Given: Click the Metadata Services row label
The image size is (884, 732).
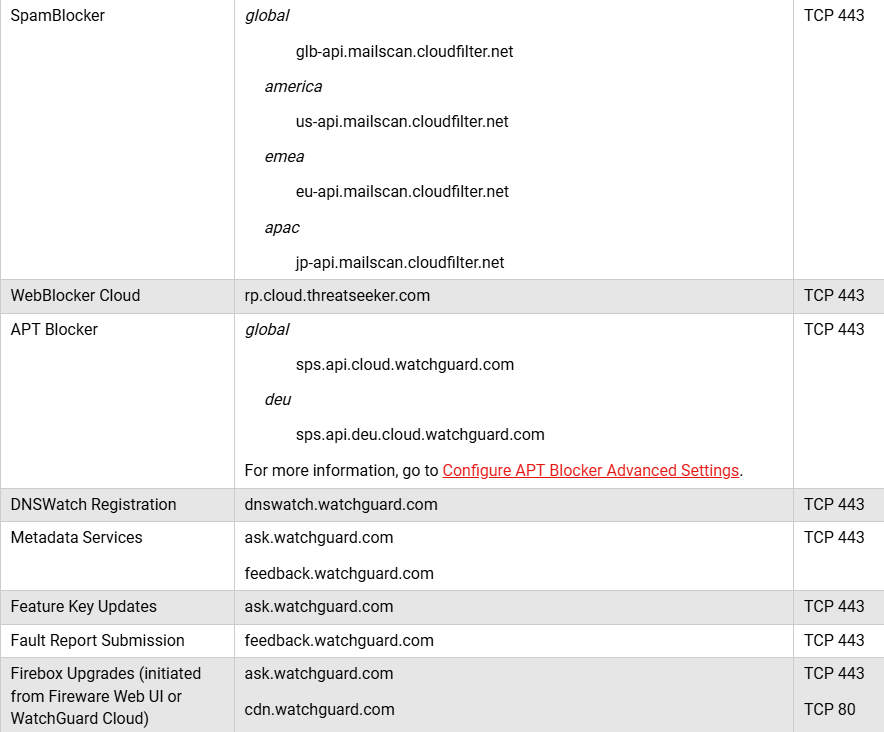Looking at the screenshot, I should [76, 537].
